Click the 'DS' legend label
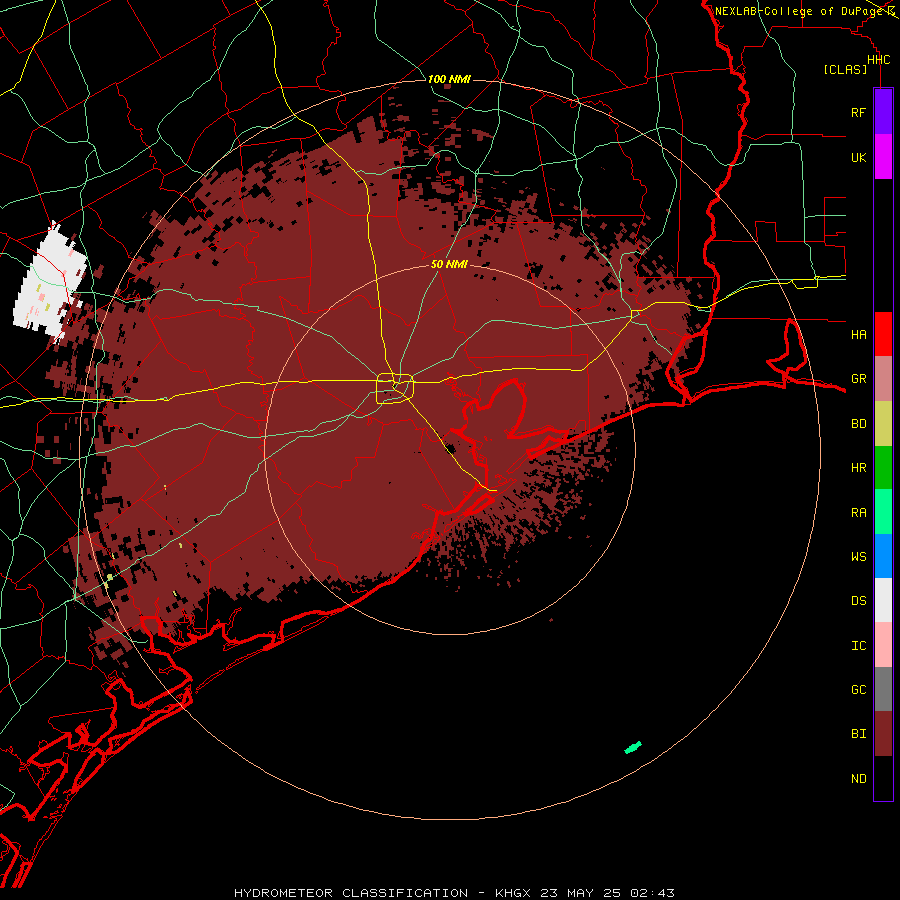The width and height of the screenshot is (900, 900). coord(858,600)
